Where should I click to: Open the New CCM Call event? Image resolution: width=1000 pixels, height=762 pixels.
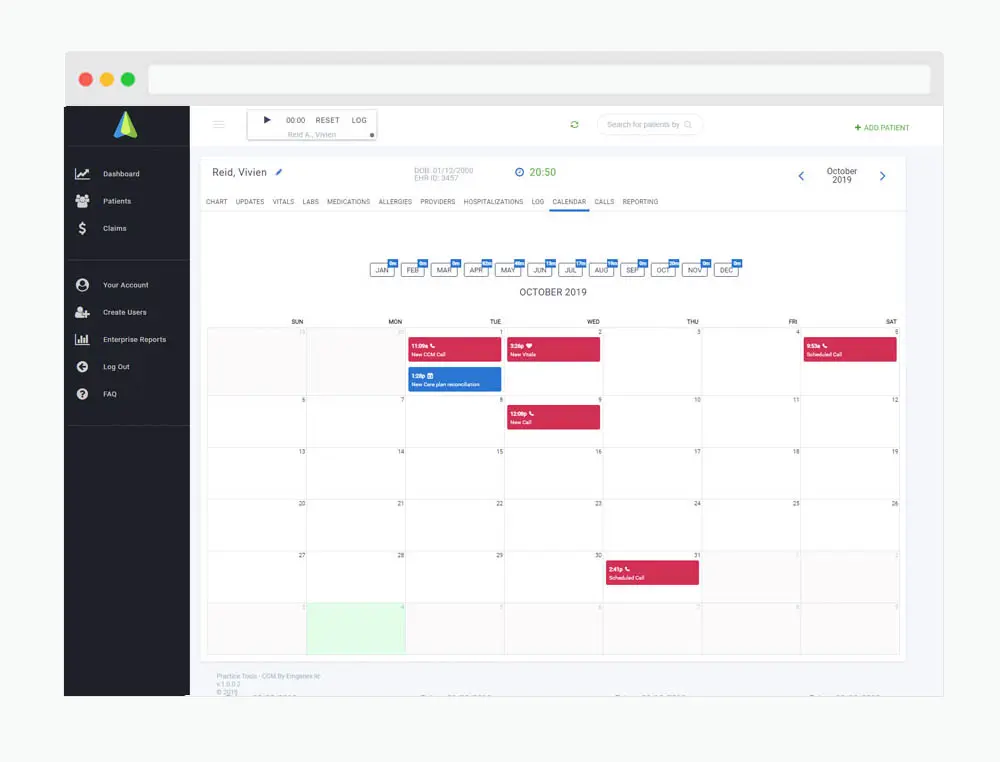pyautogui.click(x=455, y=349)
